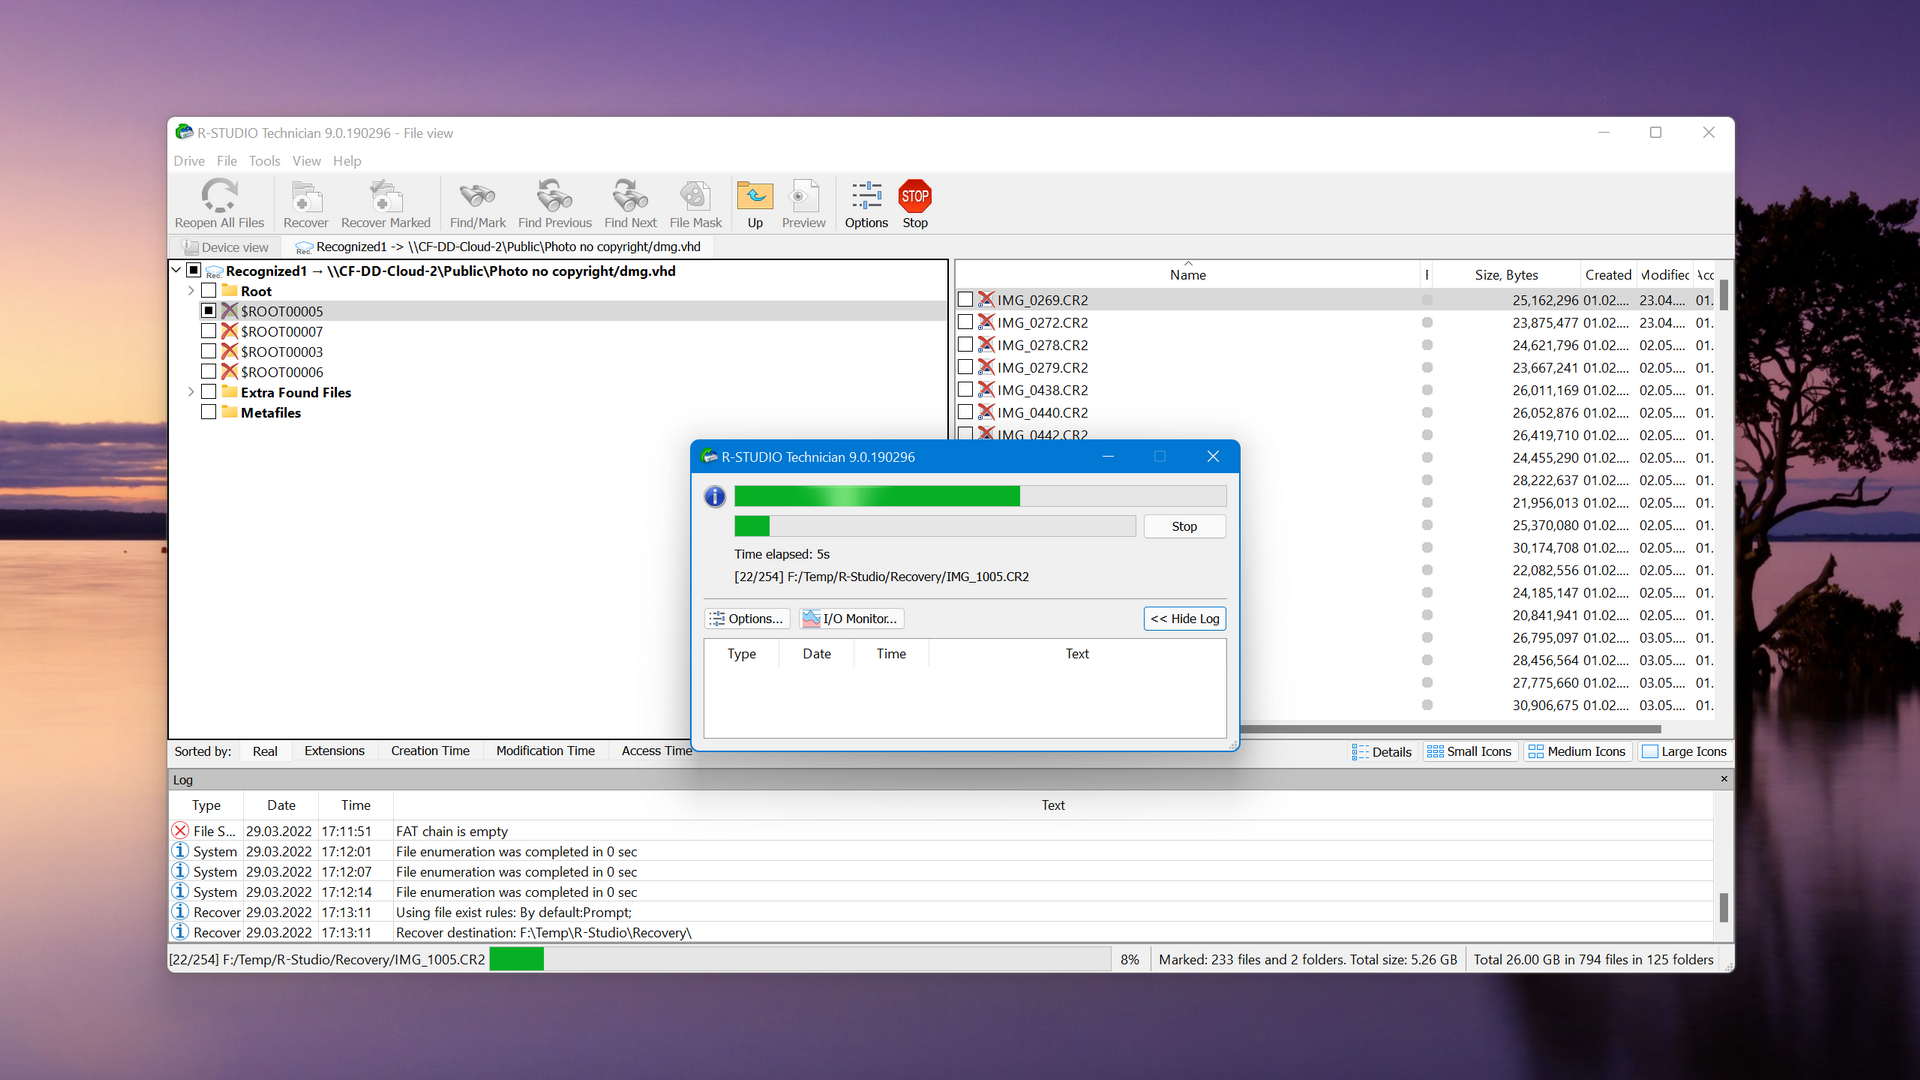Open the Options toolbar icon
This screenshot has width=1920, height=1080.
(x=866, y=204)
